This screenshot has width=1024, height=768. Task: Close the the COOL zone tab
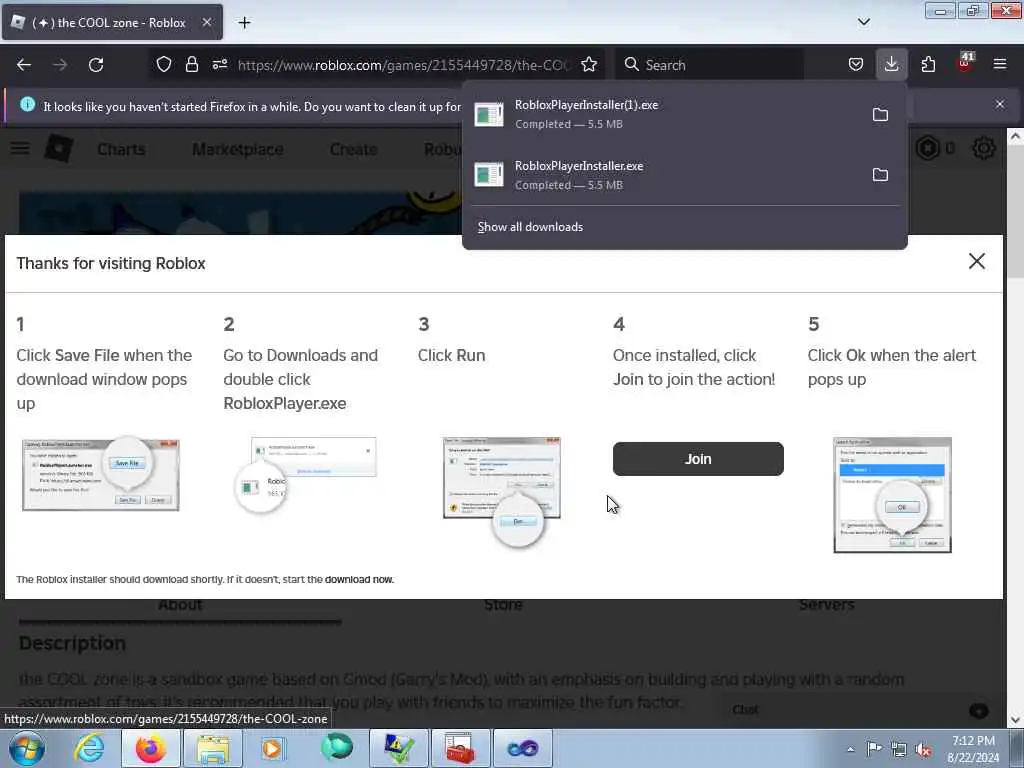206,22
